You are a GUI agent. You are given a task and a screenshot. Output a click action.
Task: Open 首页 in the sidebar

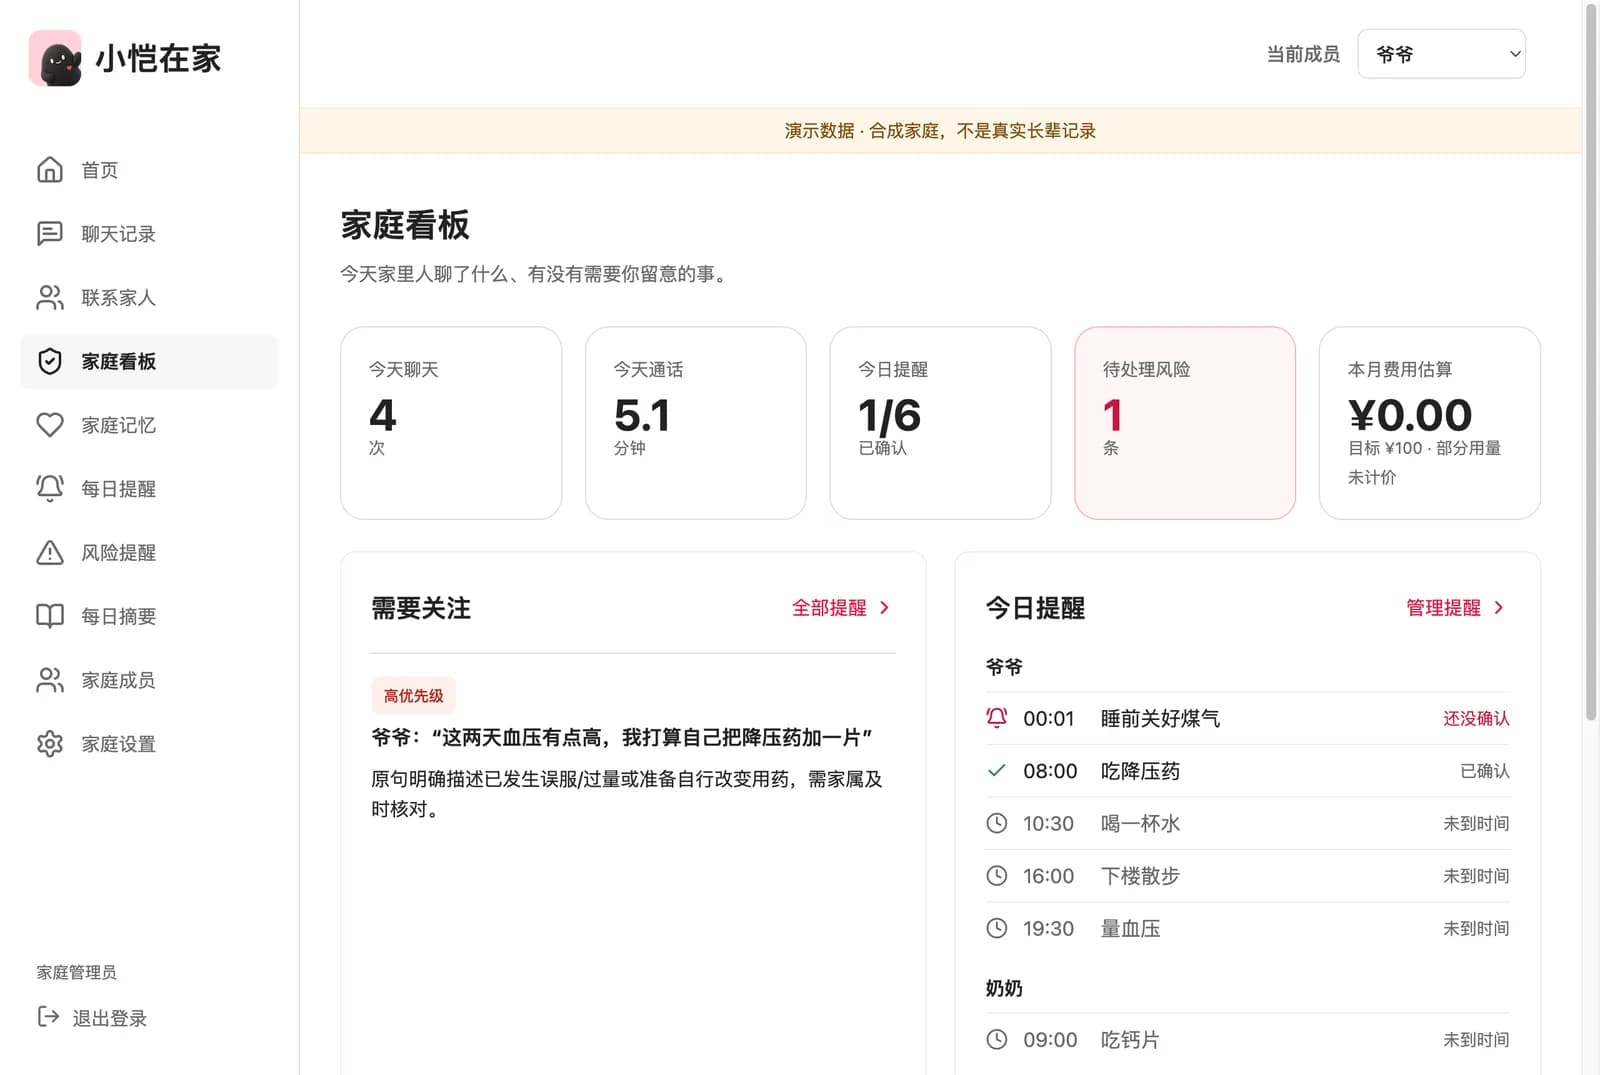pyautogui.click(x=149, y=170)
